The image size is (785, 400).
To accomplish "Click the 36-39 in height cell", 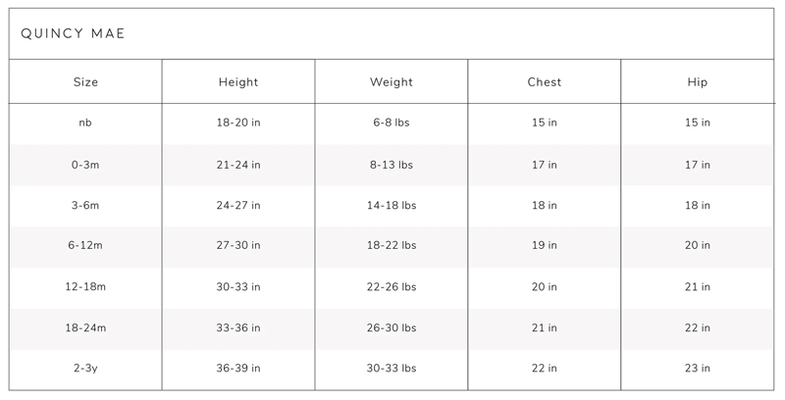I will [x=238, y=369].
